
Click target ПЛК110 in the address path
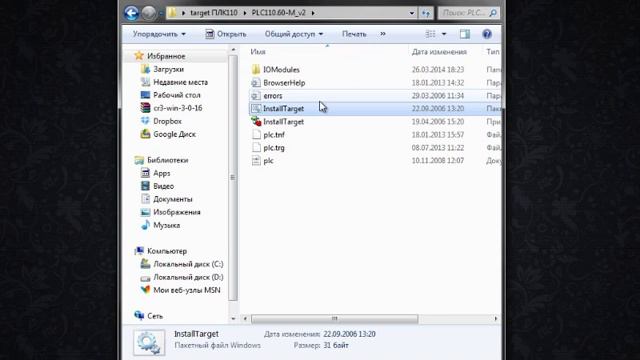213,13
